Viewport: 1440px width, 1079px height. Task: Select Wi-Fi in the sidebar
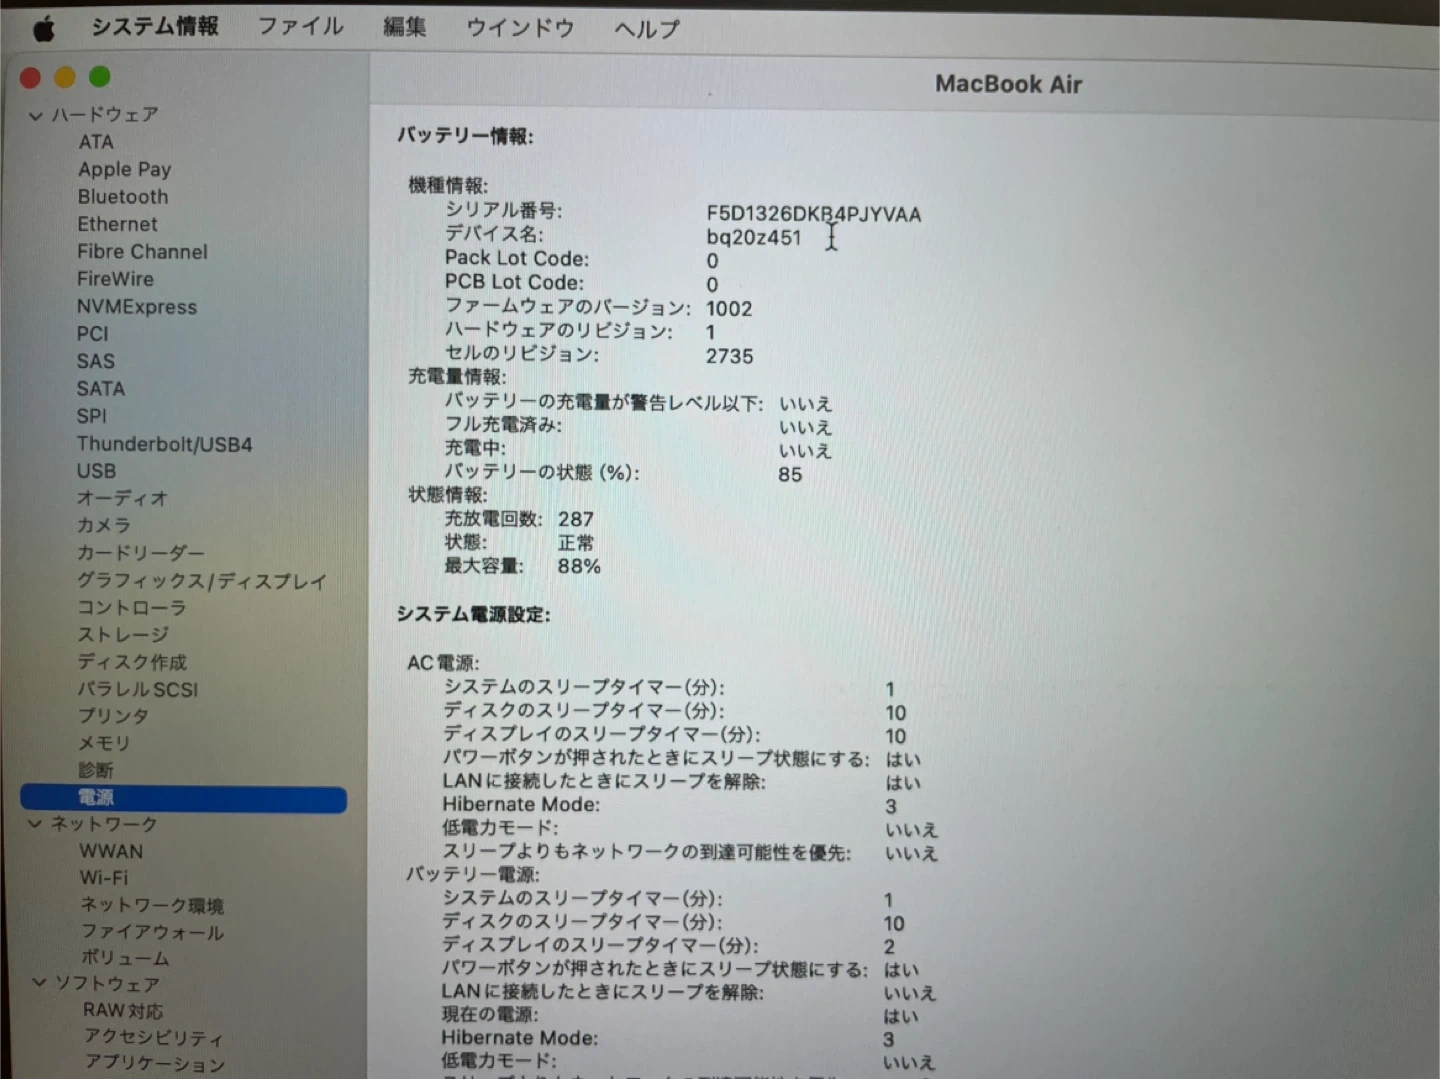click(104, 878)
